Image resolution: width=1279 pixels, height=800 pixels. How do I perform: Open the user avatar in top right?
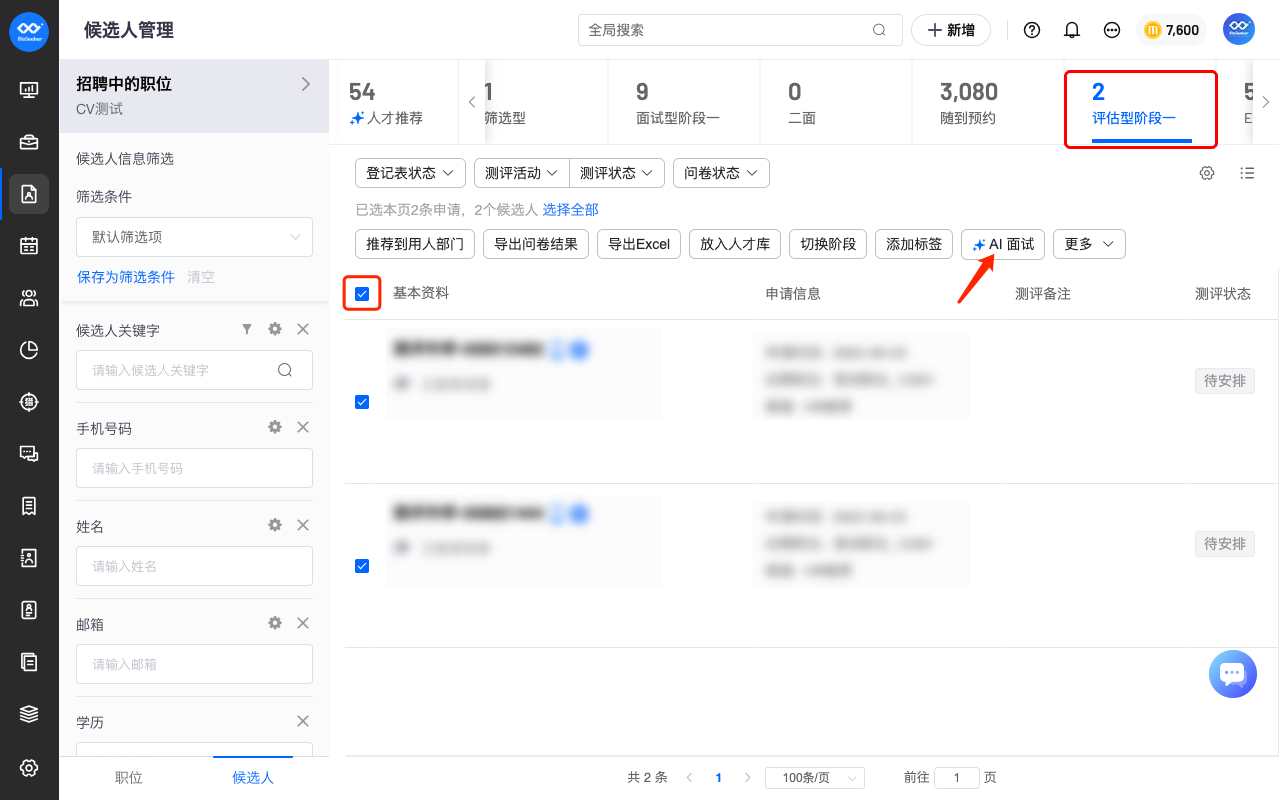point(1239,30)
